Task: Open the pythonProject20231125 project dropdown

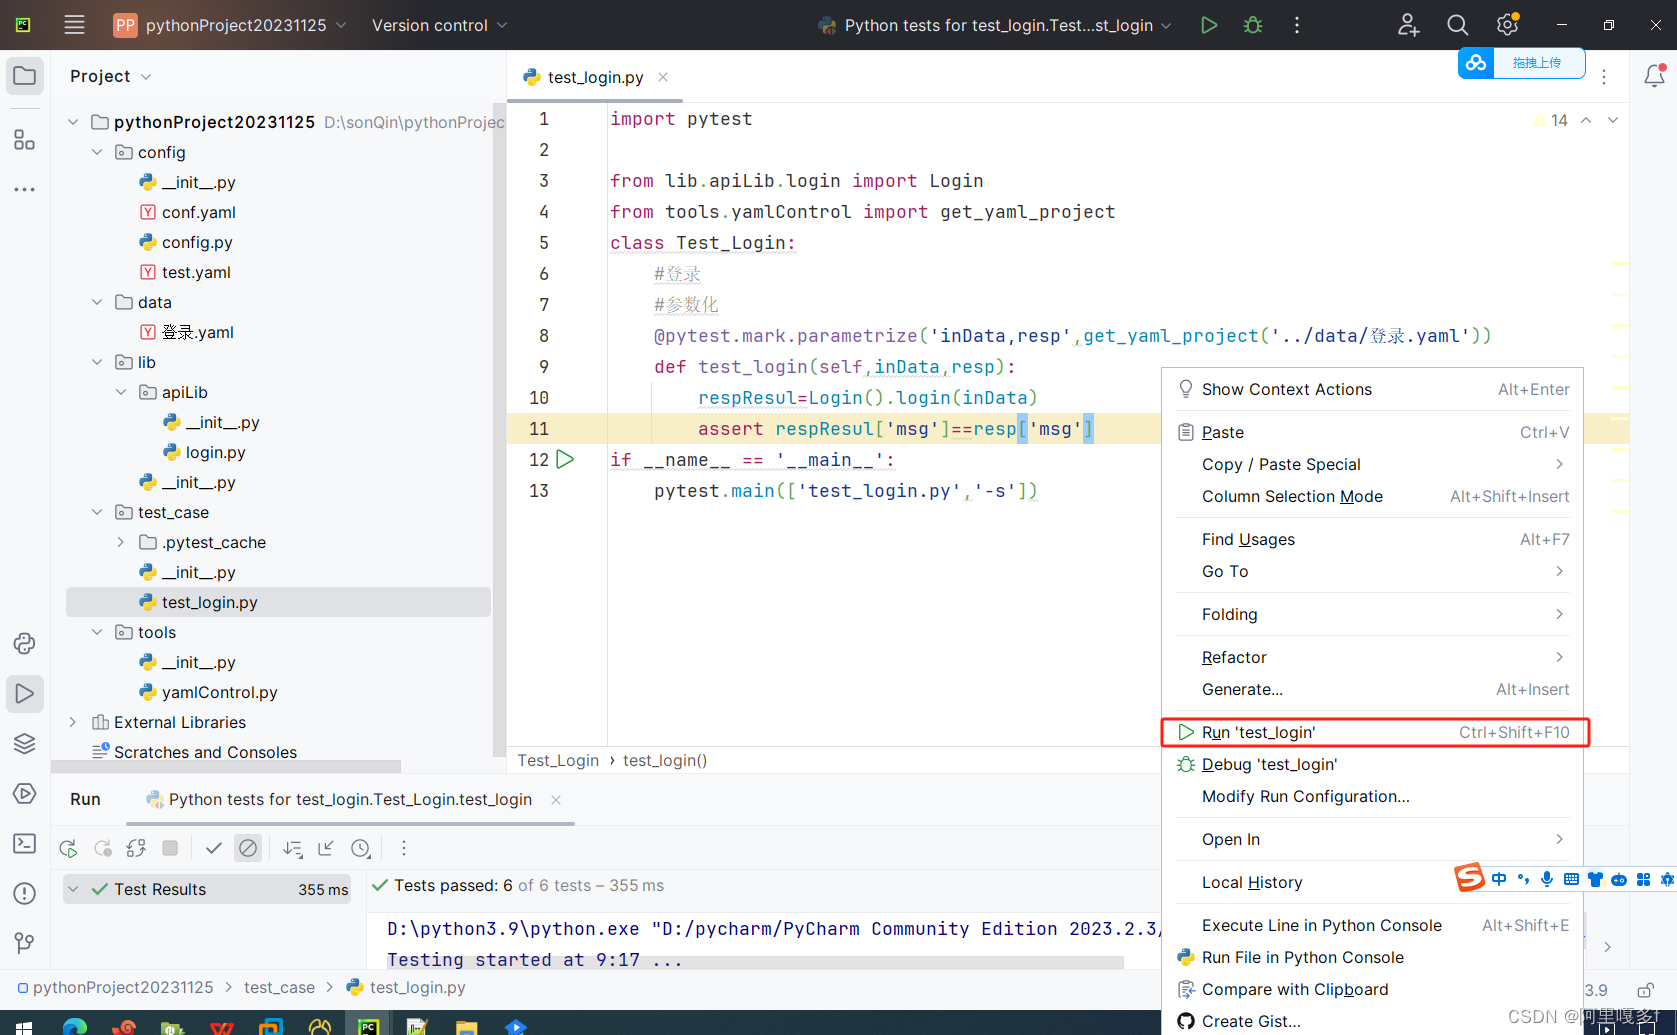Action: click(229, 25)
